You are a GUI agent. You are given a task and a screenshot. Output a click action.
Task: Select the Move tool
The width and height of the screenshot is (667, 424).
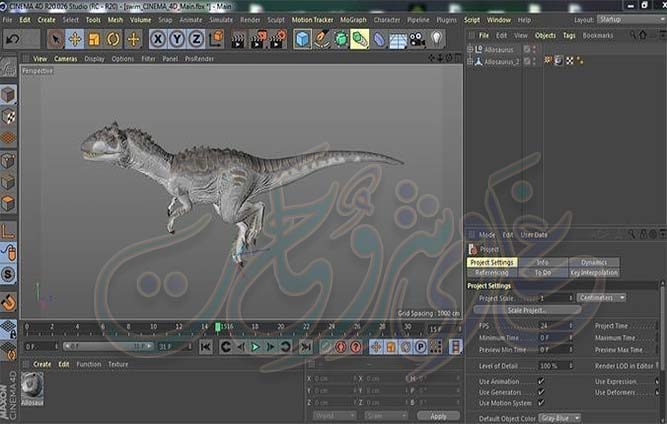click(x=75, y=39)
